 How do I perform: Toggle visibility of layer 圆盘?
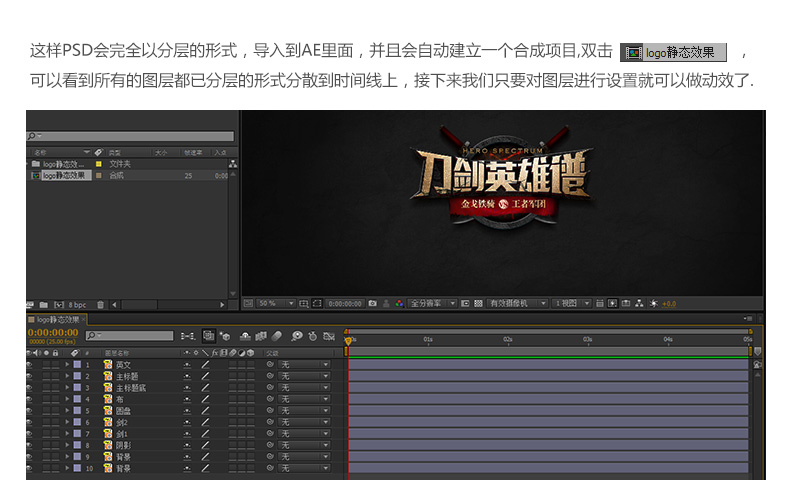pyautogui.click(x=29, y=410)
